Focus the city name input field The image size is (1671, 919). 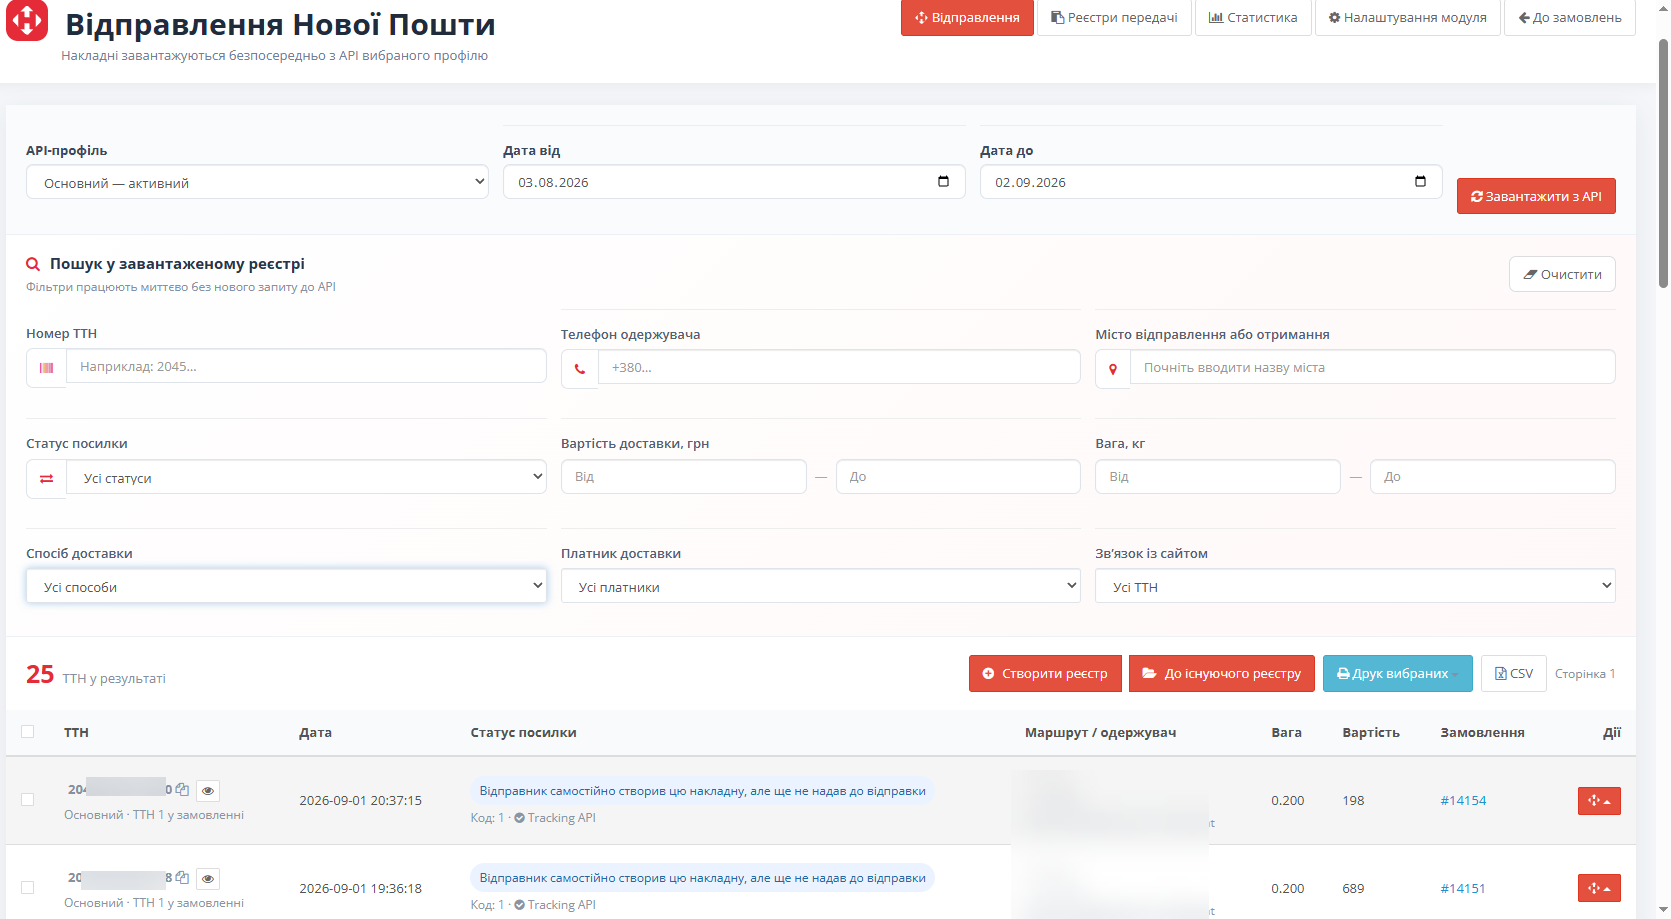pos(1373,367)
